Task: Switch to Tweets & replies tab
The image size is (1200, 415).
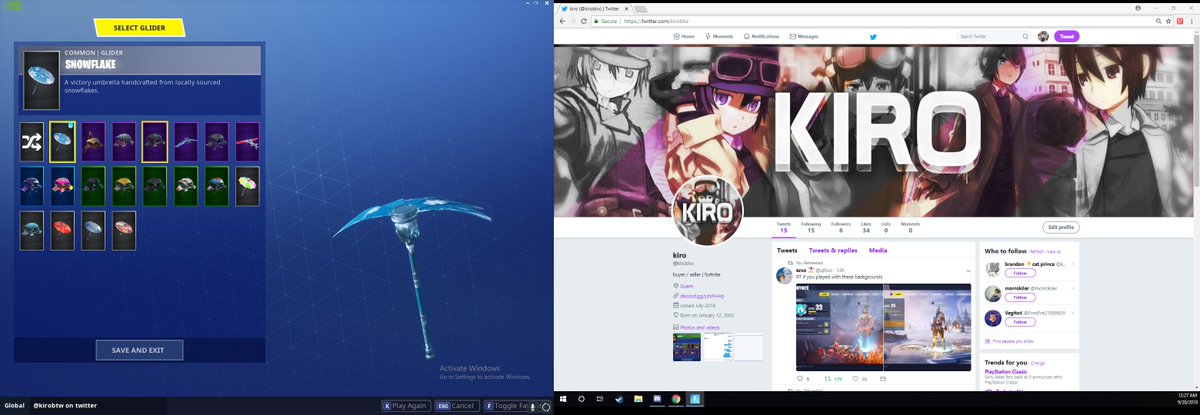Action: pos(833,250)
